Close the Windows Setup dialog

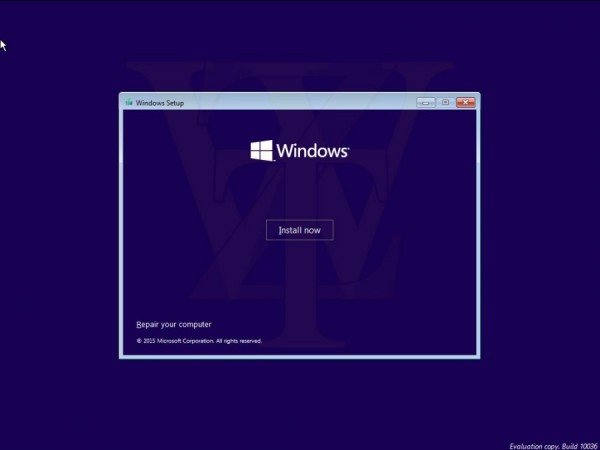(465, 102)
